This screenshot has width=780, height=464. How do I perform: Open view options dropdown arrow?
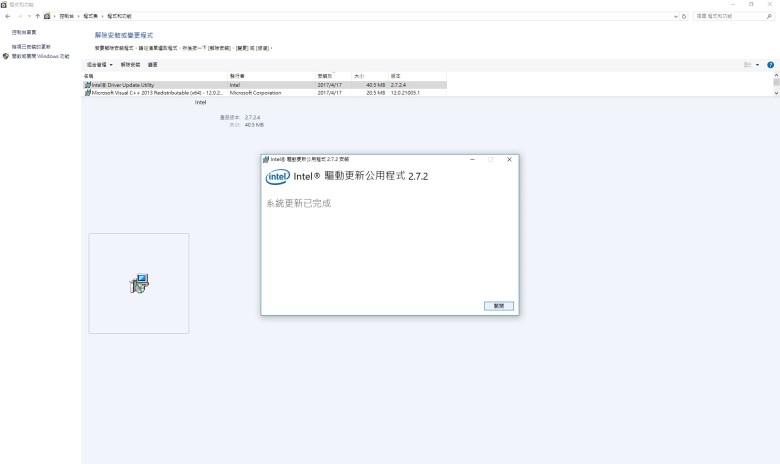758,65
